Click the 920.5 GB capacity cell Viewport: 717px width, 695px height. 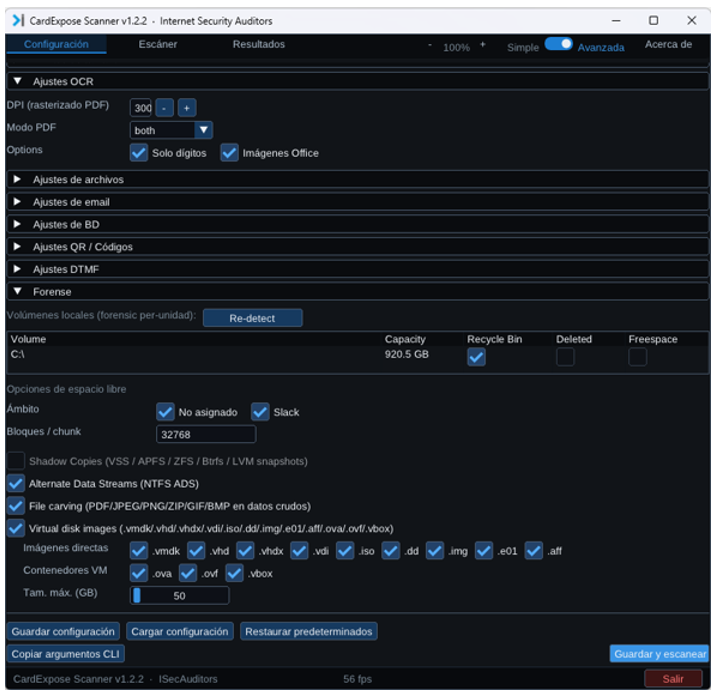click(407, 354)
